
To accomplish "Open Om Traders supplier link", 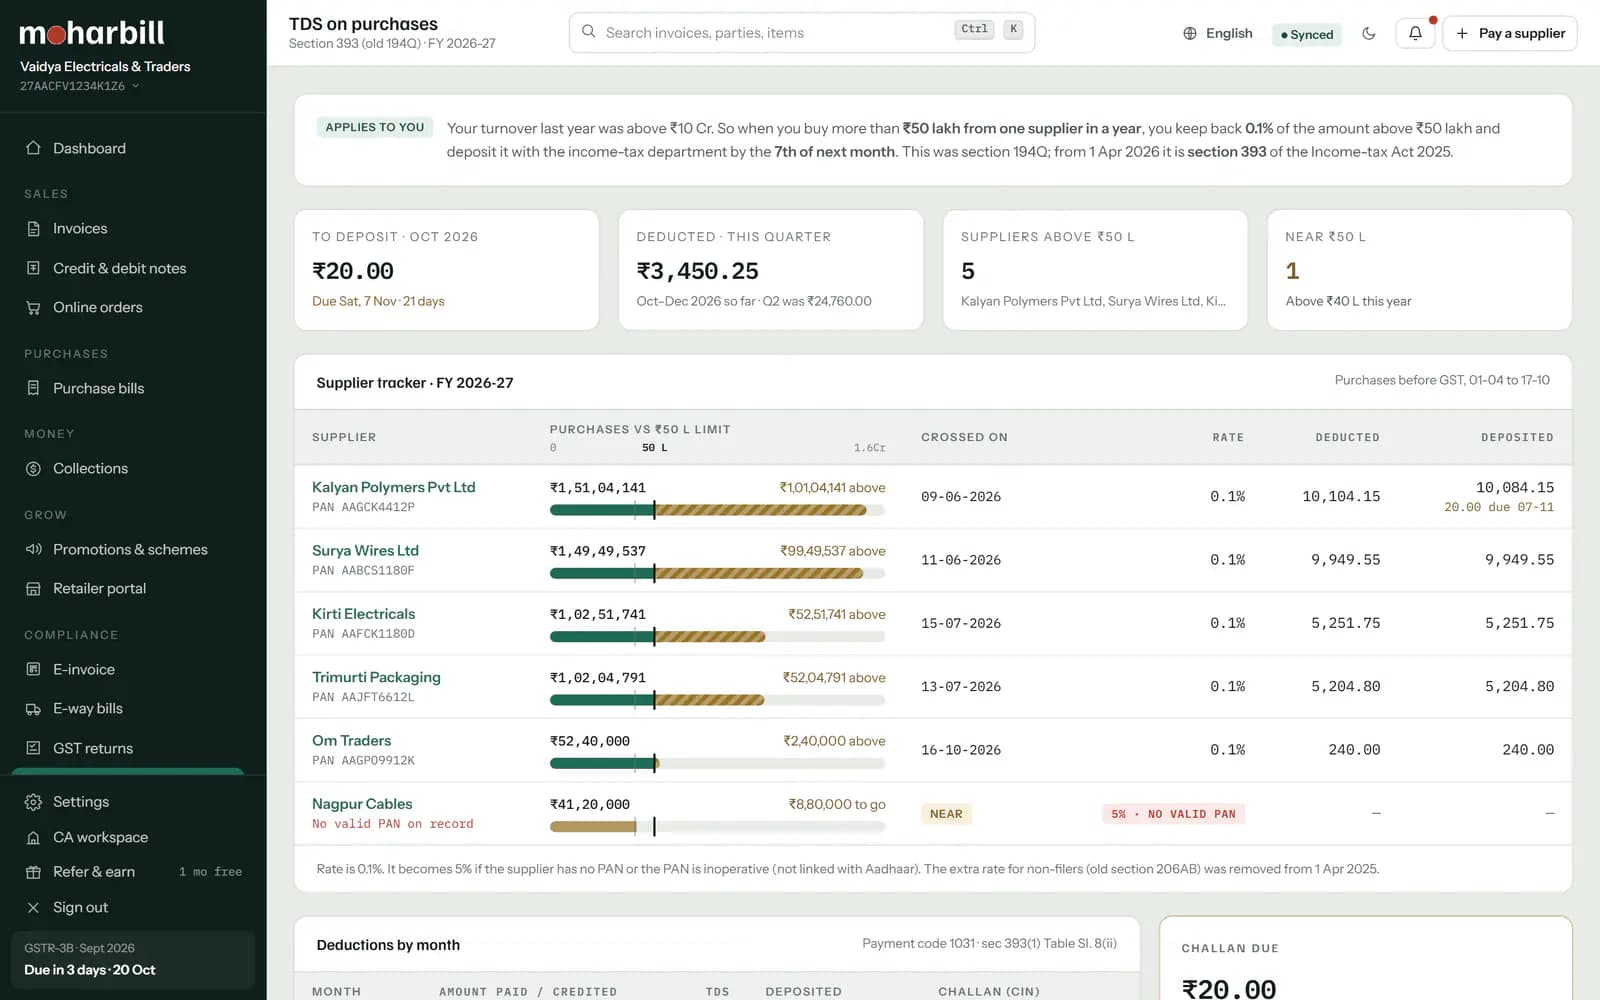I will [351, 741].
